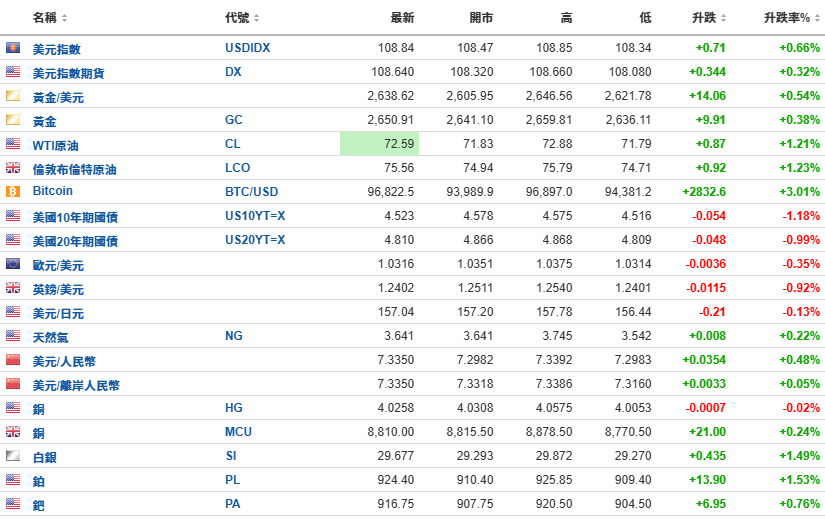Viewport: 825px width, 519px height.
Task: Sort by the 代號 column arrows
Action: (x=256, y=18)
